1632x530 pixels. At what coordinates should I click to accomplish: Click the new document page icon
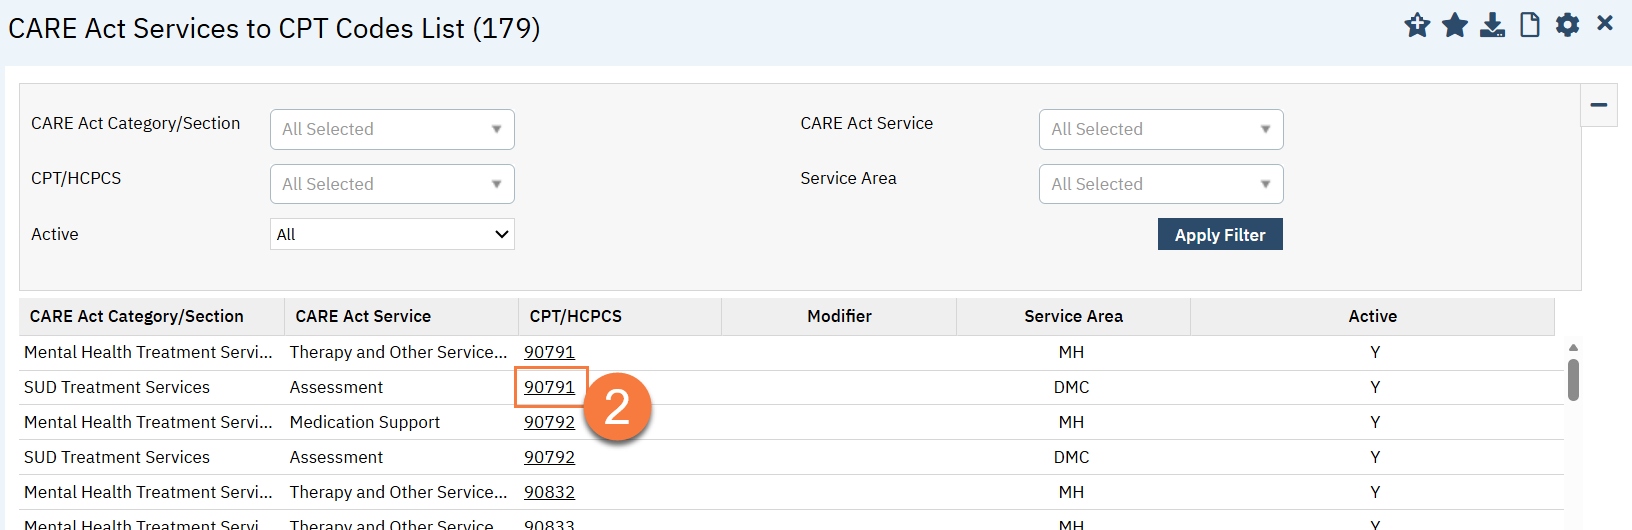(x=1529, y=25)
